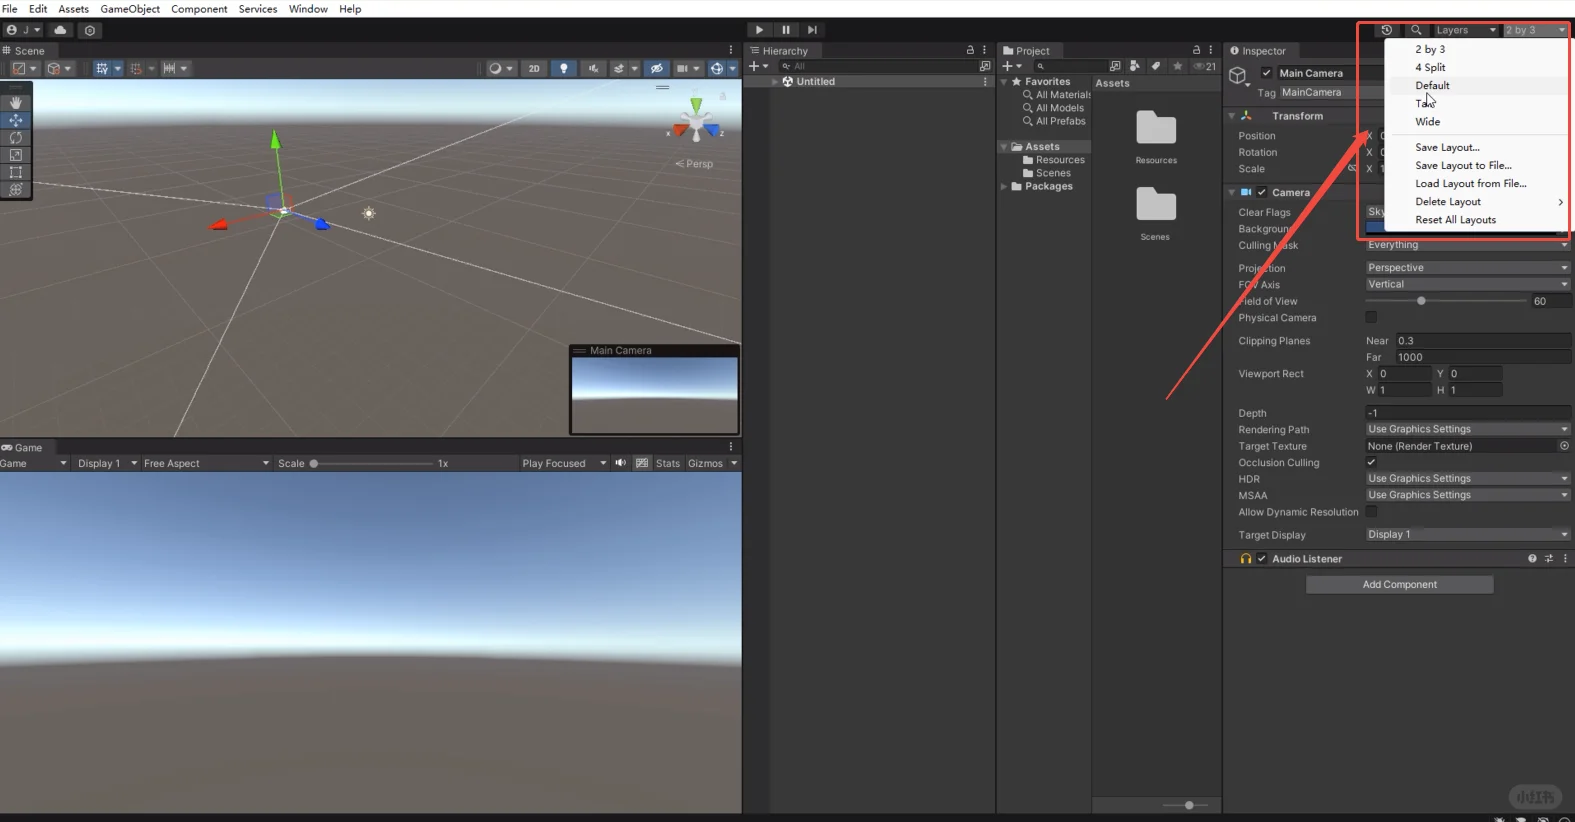The image size is (1575, 822).
Task: Click the Stats button in Game view
Action: pos(668,464)
